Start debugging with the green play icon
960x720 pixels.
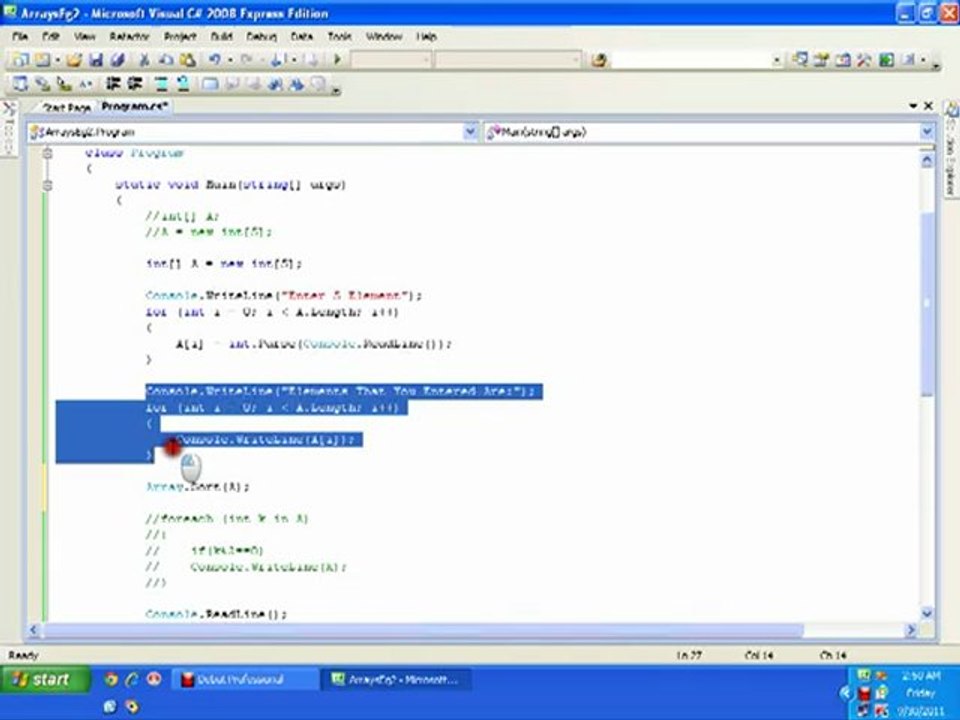tap(337, 59)
